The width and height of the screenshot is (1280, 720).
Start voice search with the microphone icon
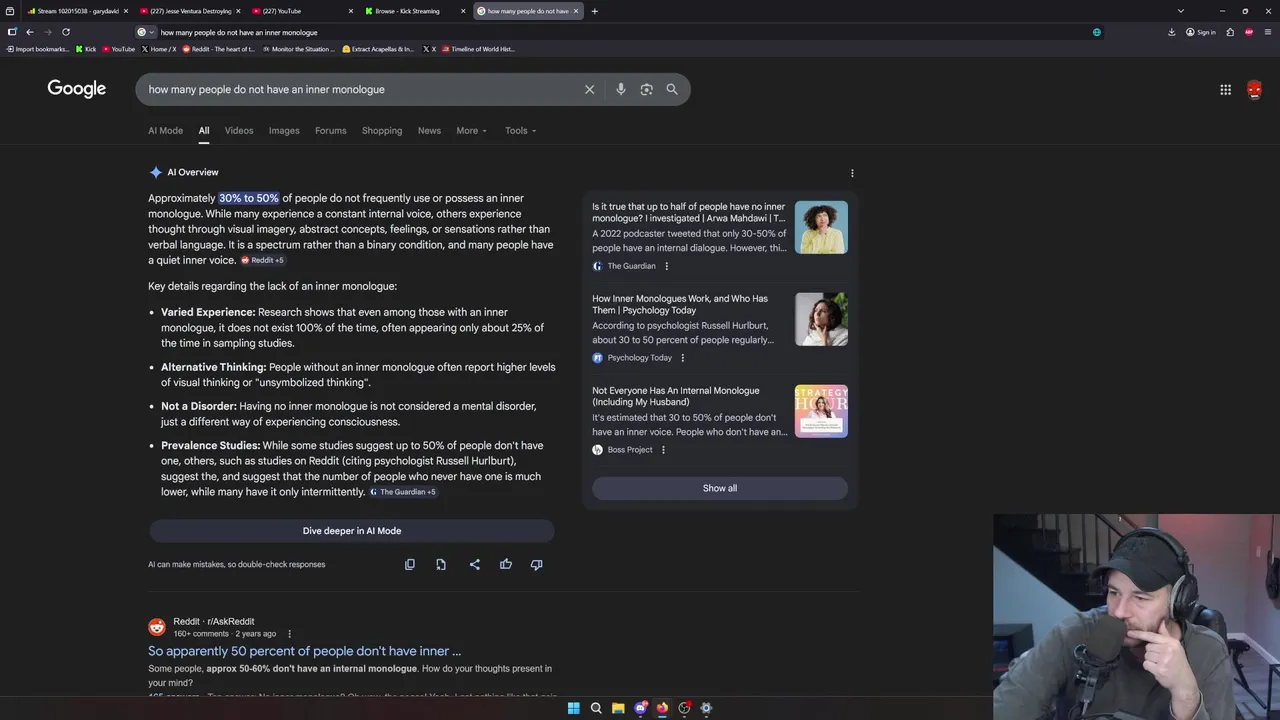[620, 89]
